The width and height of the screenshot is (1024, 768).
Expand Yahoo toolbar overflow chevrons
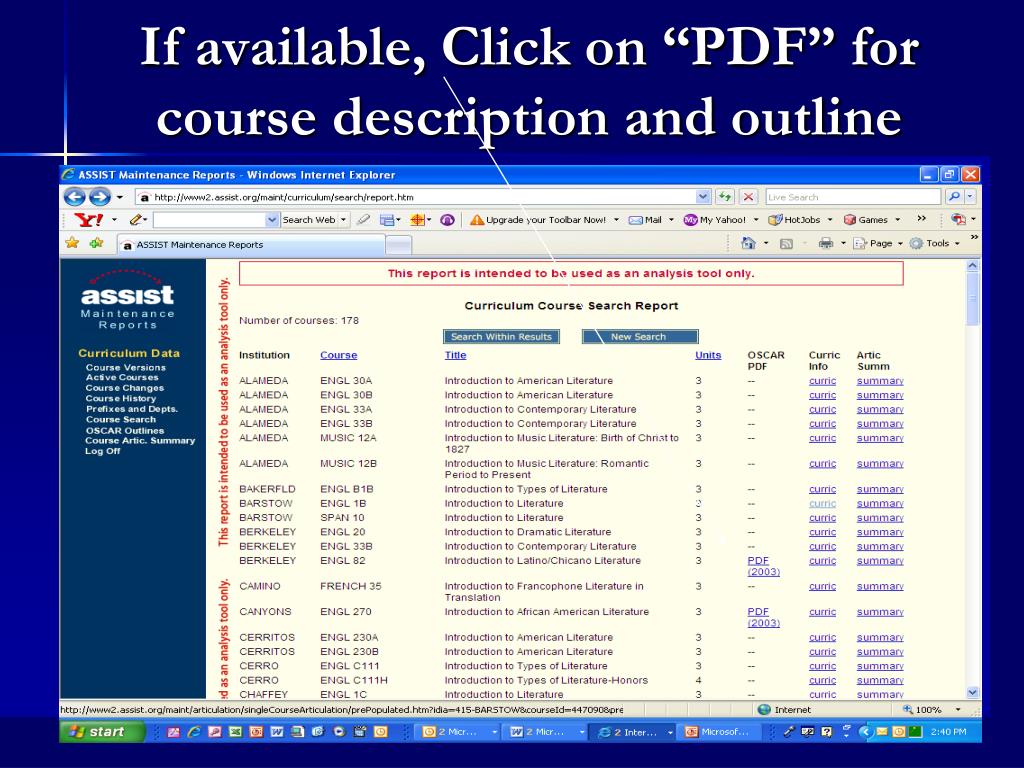click(921, 219)
